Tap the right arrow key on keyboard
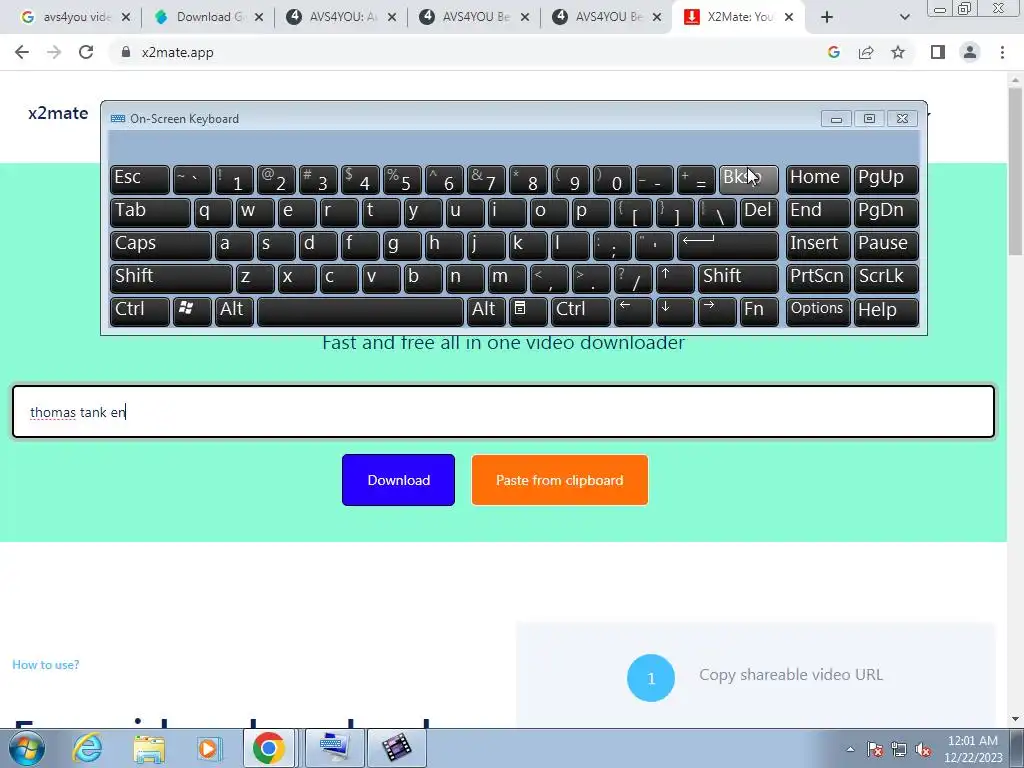The image size is (1024, 768). [717, 312]
